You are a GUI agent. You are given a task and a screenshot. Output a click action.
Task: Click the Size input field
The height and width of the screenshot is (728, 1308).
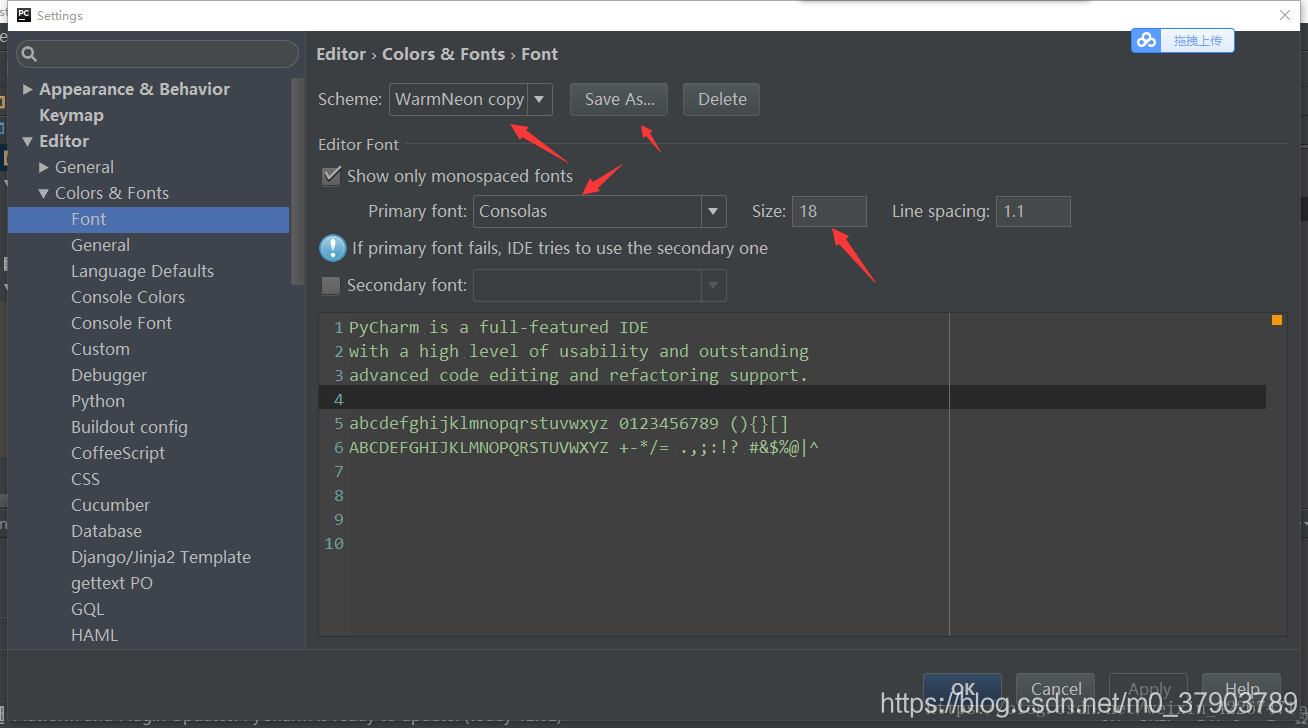tap(830, 211)
